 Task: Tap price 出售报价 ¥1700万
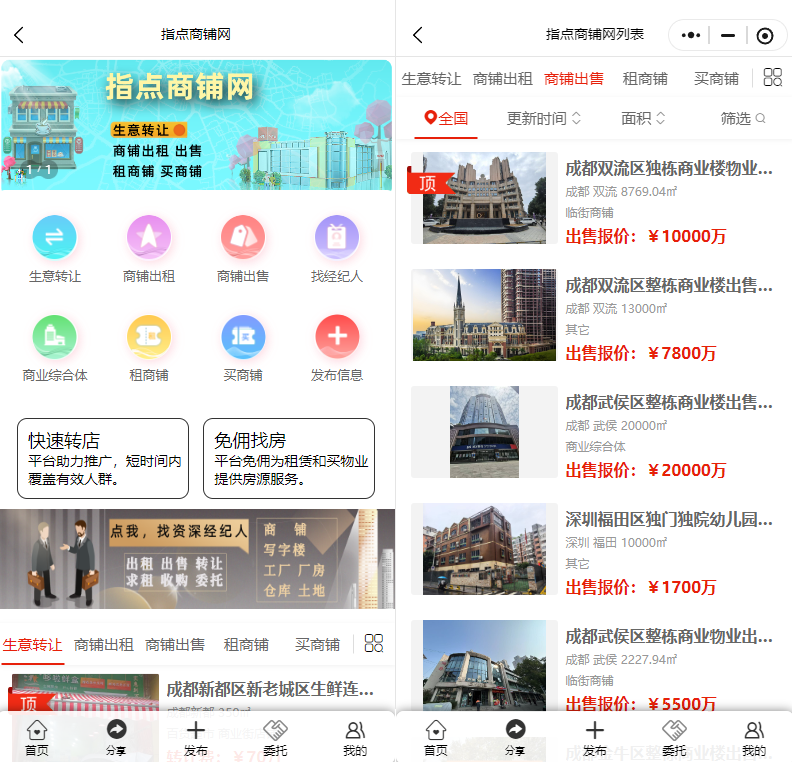tap(640, 587)
